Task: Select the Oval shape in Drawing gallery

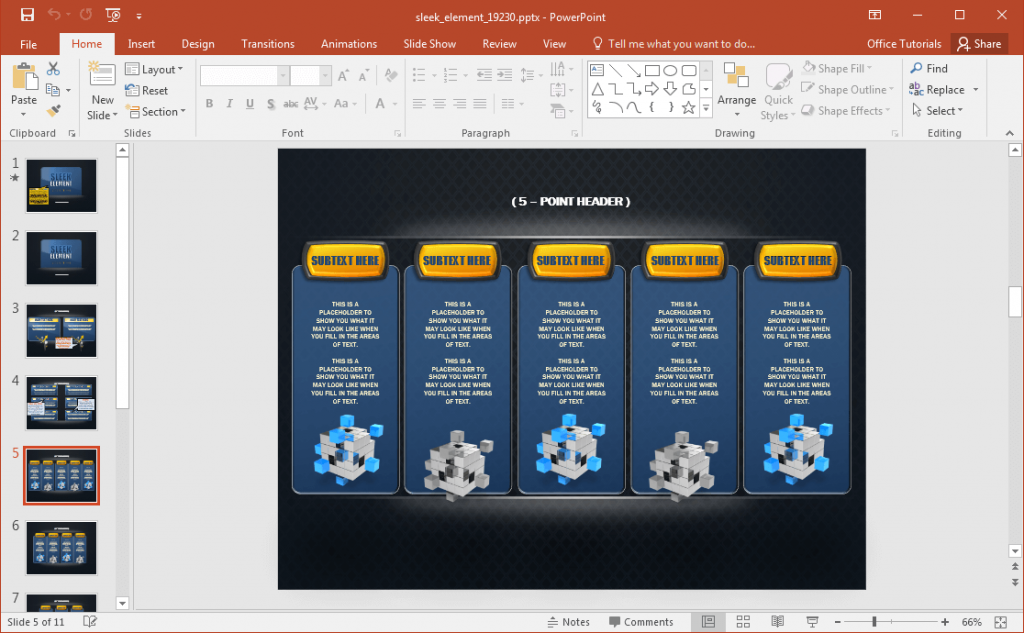Action: point(670,71)
